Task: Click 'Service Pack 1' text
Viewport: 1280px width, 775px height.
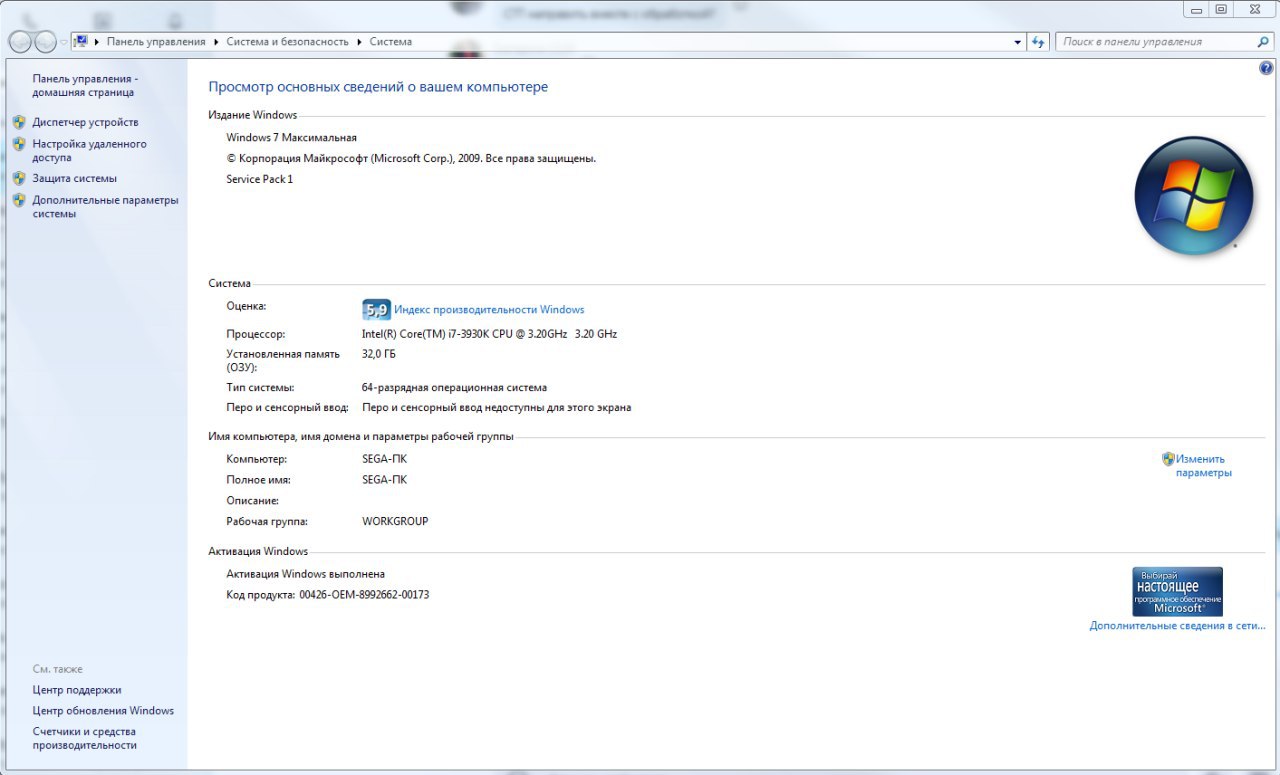Action: tap(260, 180)
